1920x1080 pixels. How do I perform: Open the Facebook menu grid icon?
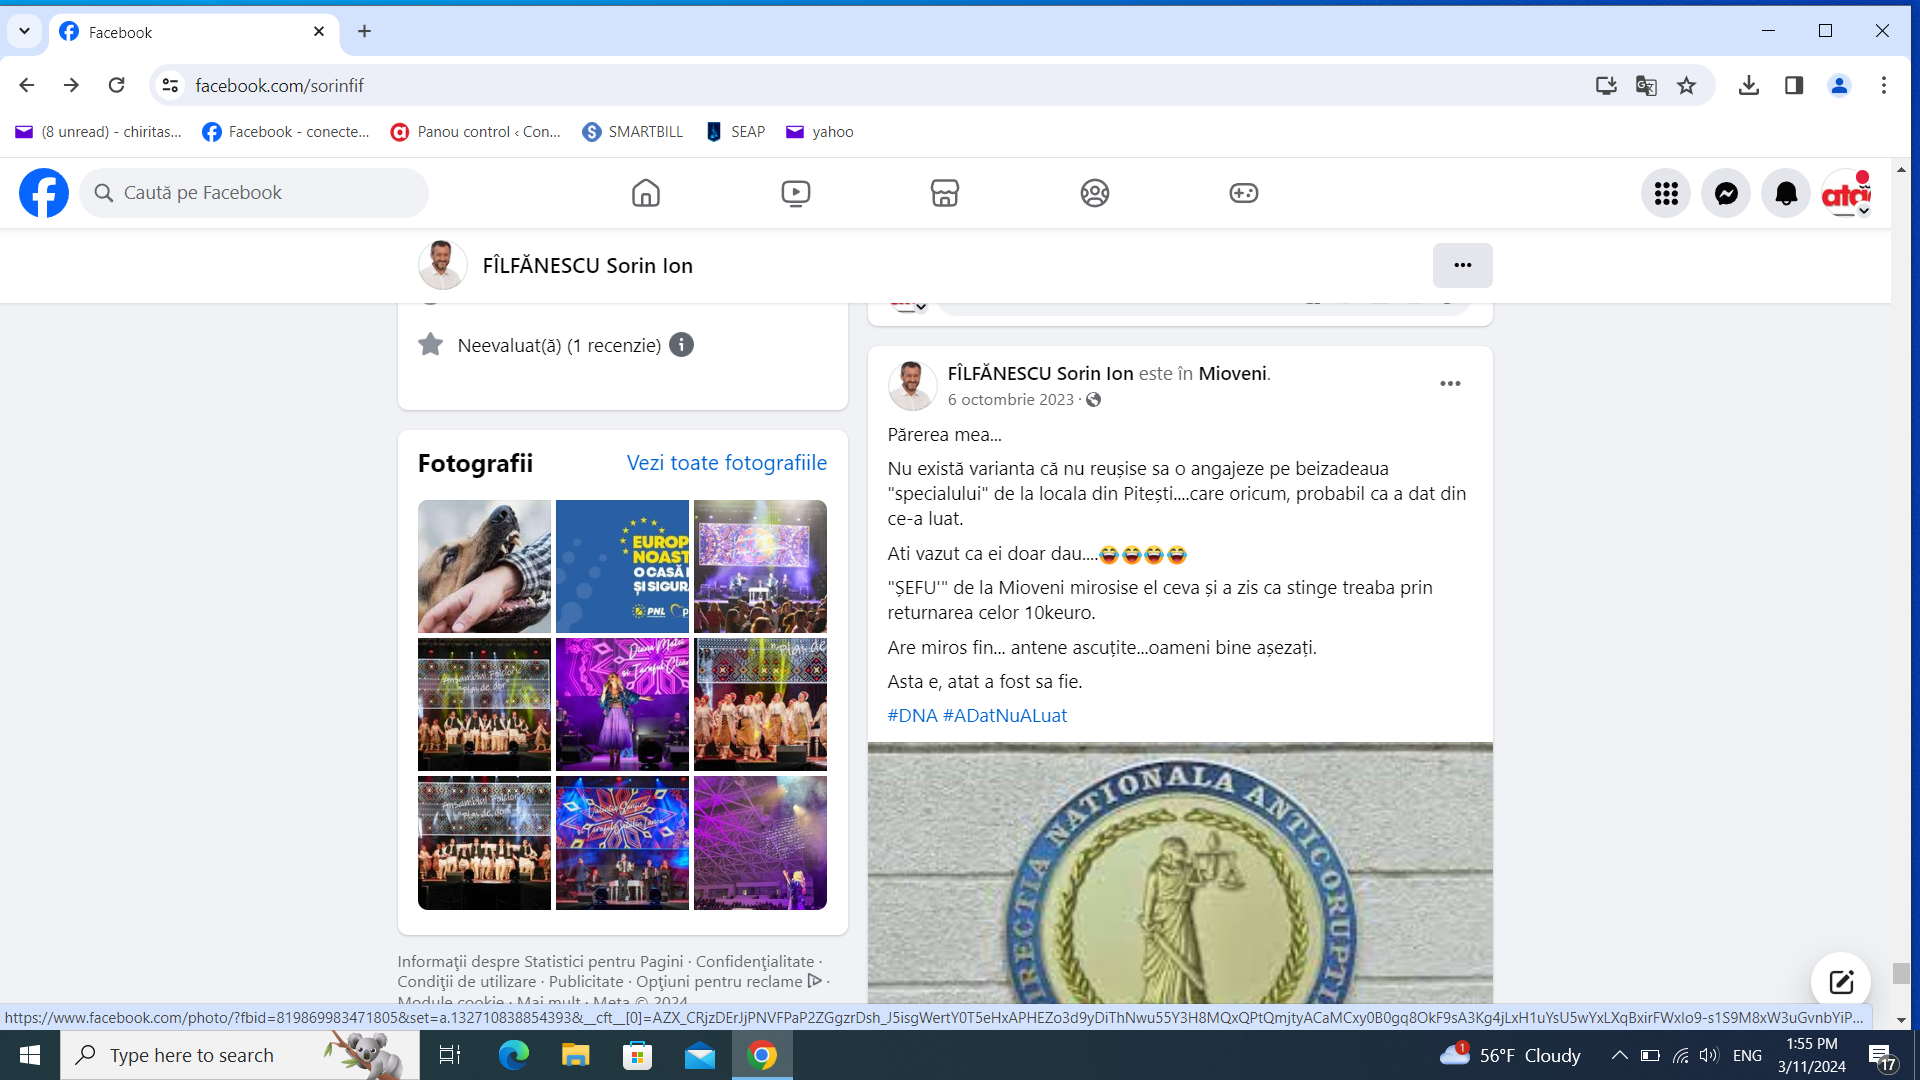pos(1666,194)
